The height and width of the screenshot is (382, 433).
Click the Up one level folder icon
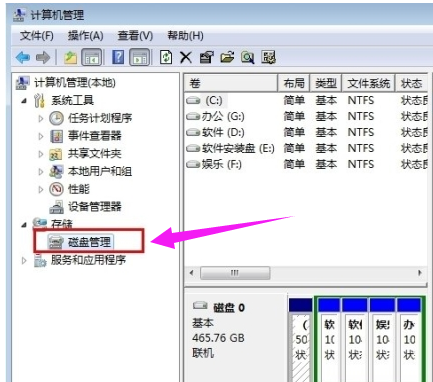point(70,57)
